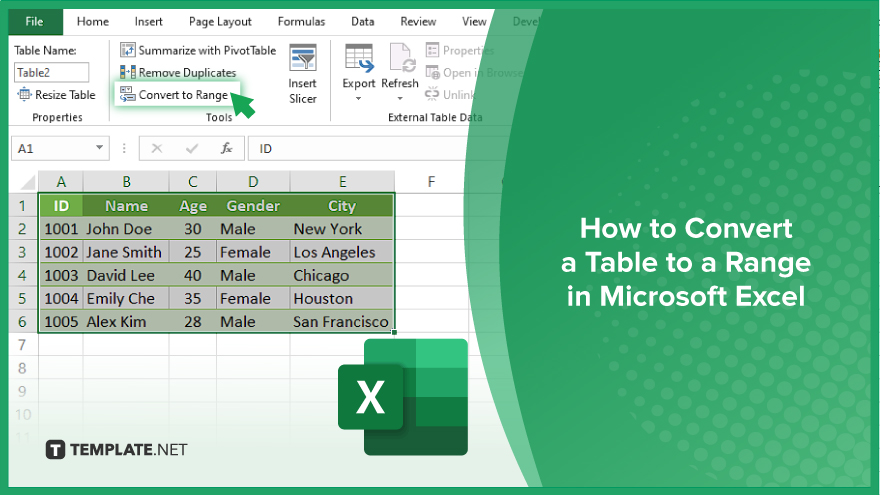Click the Enter checkmark icon in formula bar

coord(192,149)
